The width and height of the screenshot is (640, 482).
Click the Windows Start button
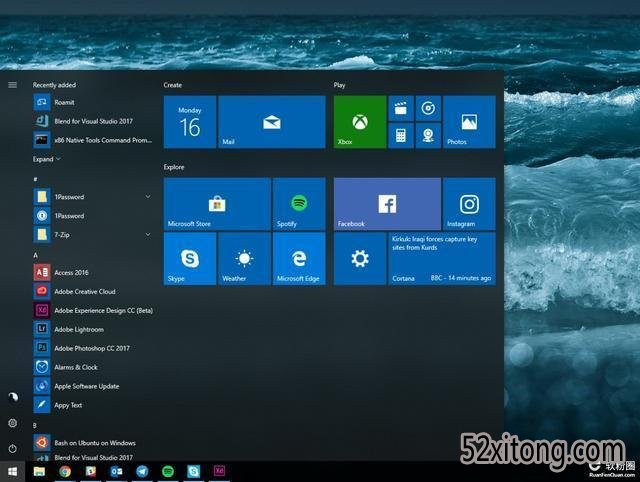coord(13,472)
